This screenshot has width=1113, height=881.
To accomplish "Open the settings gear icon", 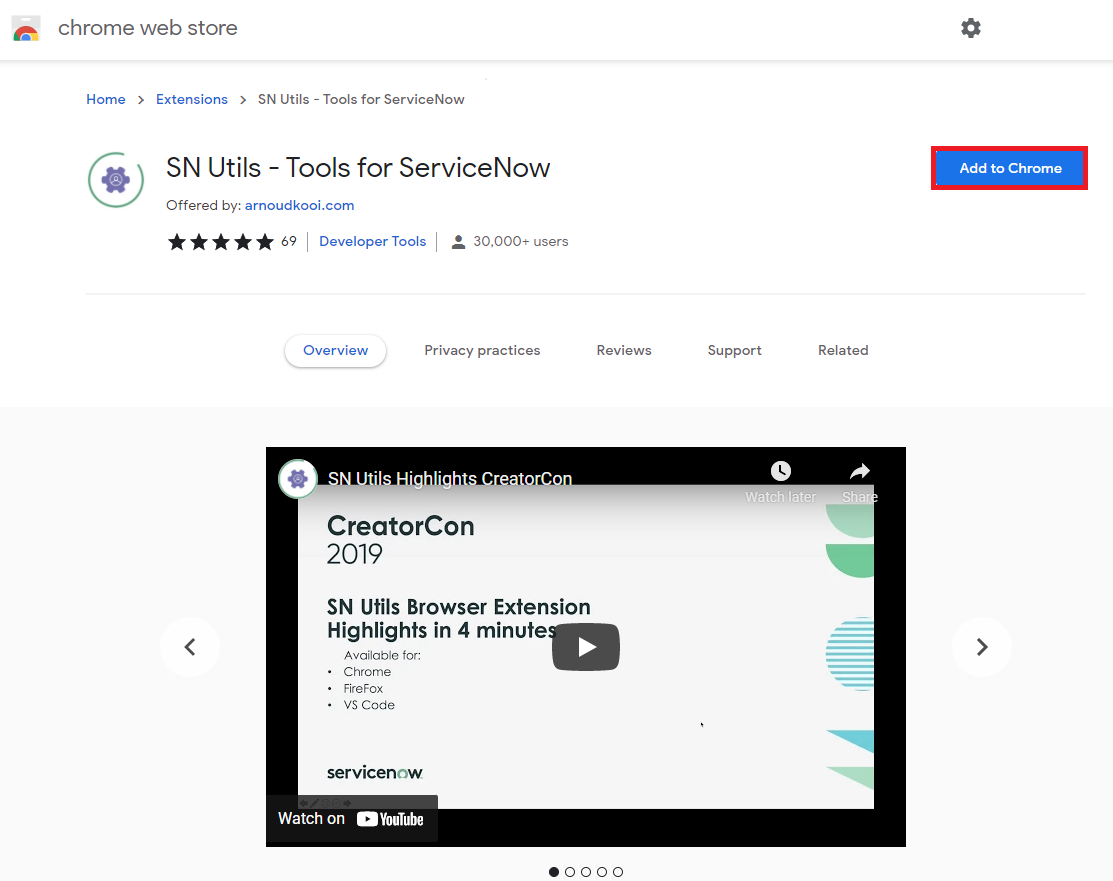I will tap(970, 28).
